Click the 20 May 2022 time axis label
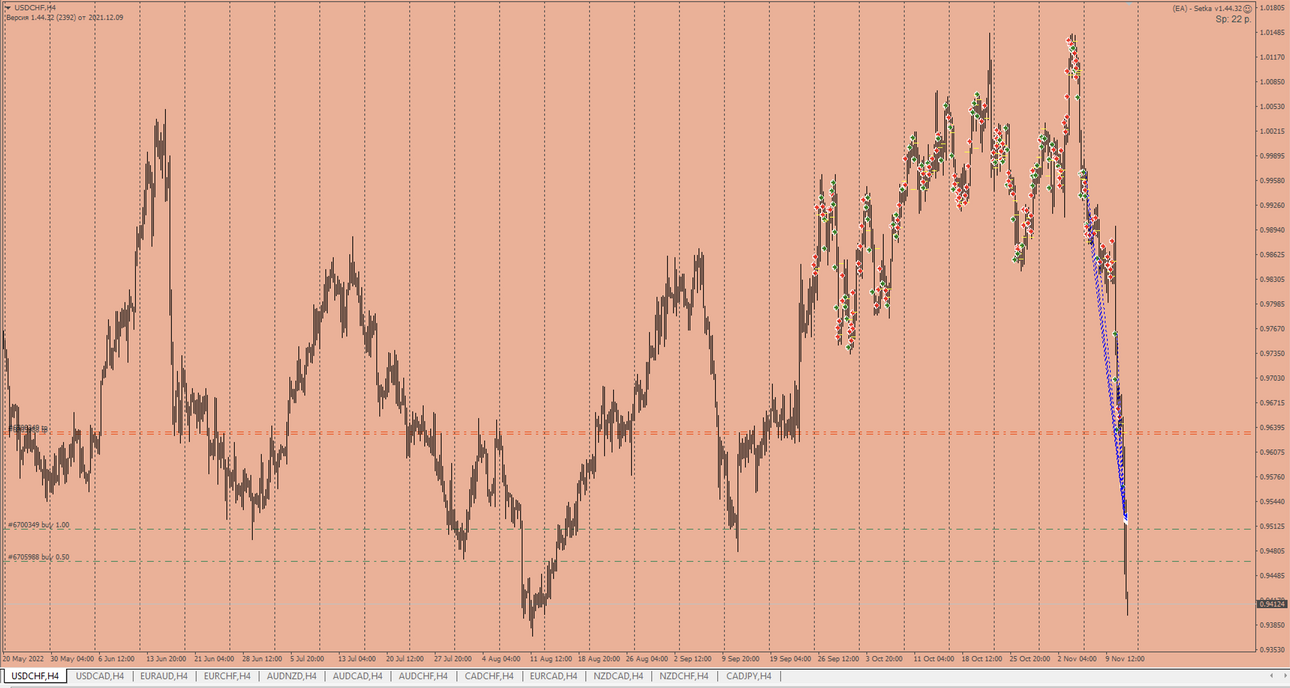The height and width of the screenshot is (688, 1290). [x=23, y=659]
